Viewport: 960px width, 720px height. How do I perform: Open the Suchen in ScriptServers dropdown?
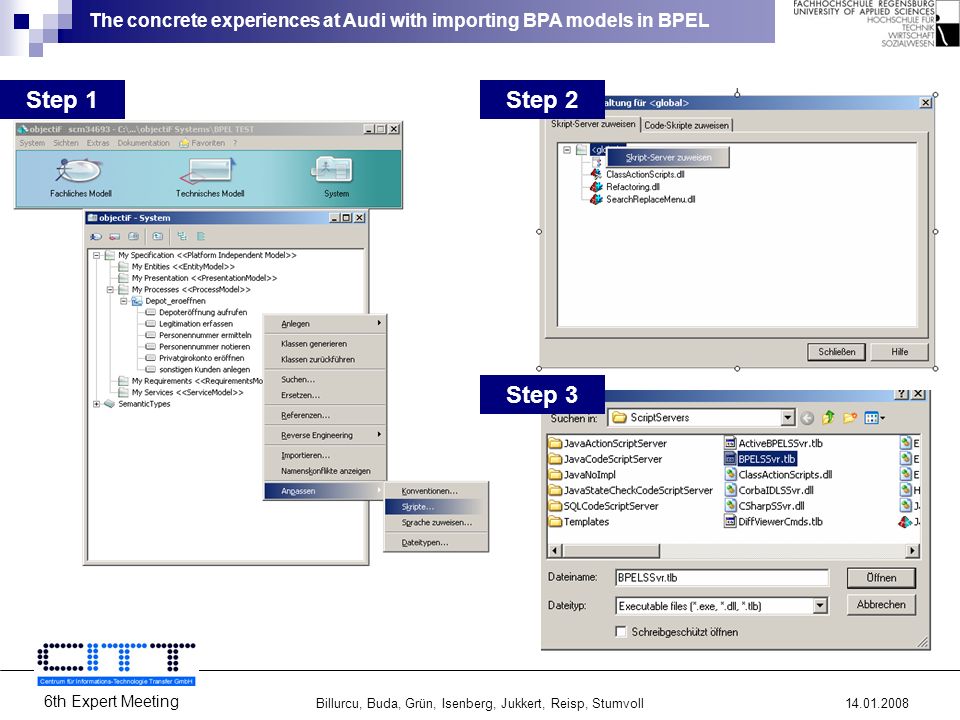(788, 418)
